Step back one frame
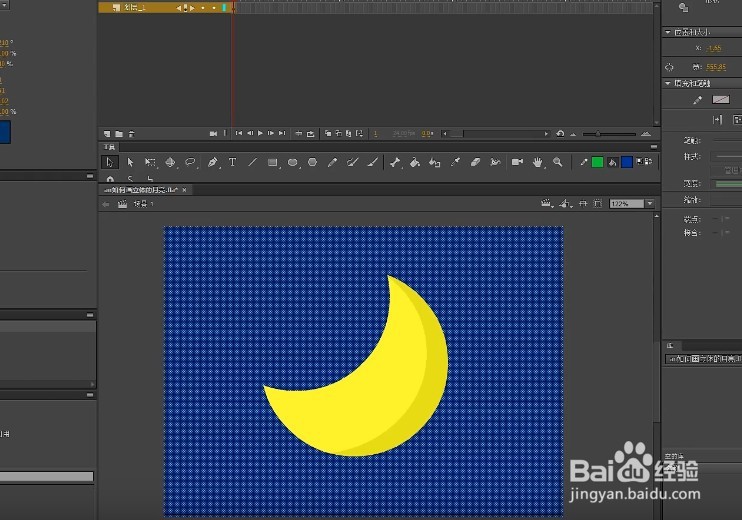This screenshot has width=742, height=520. click(250, 133)
